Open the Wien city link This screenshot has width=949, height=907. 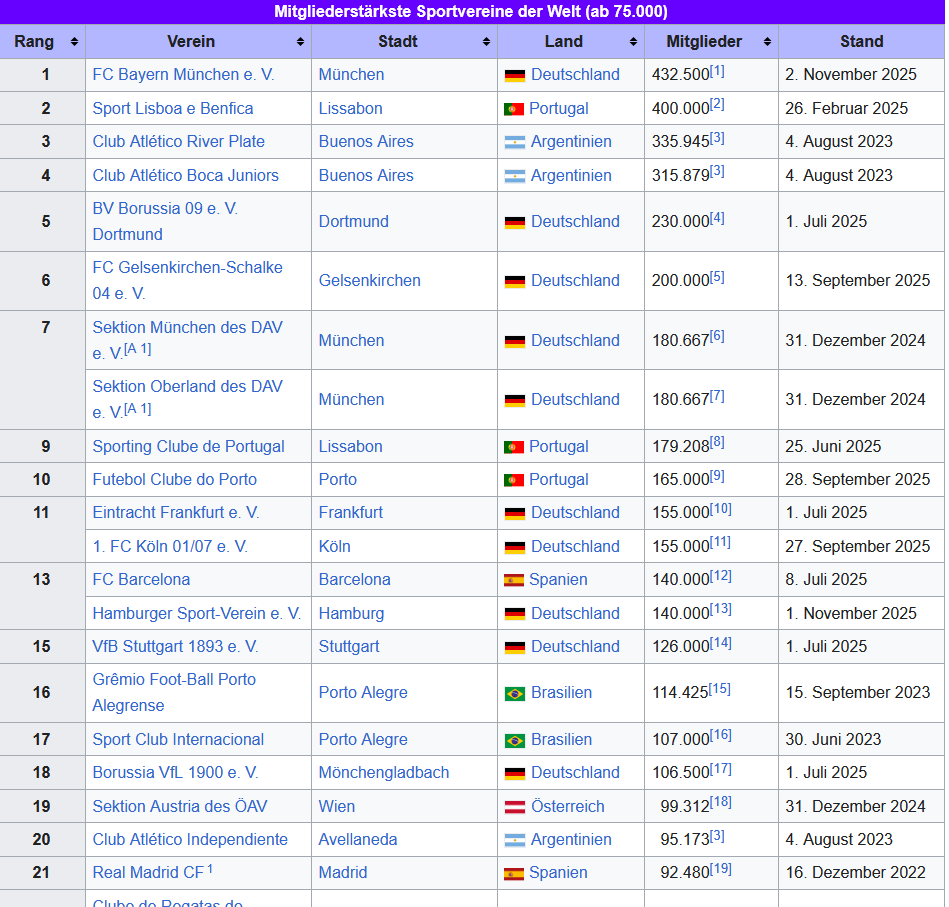[337, 807]
